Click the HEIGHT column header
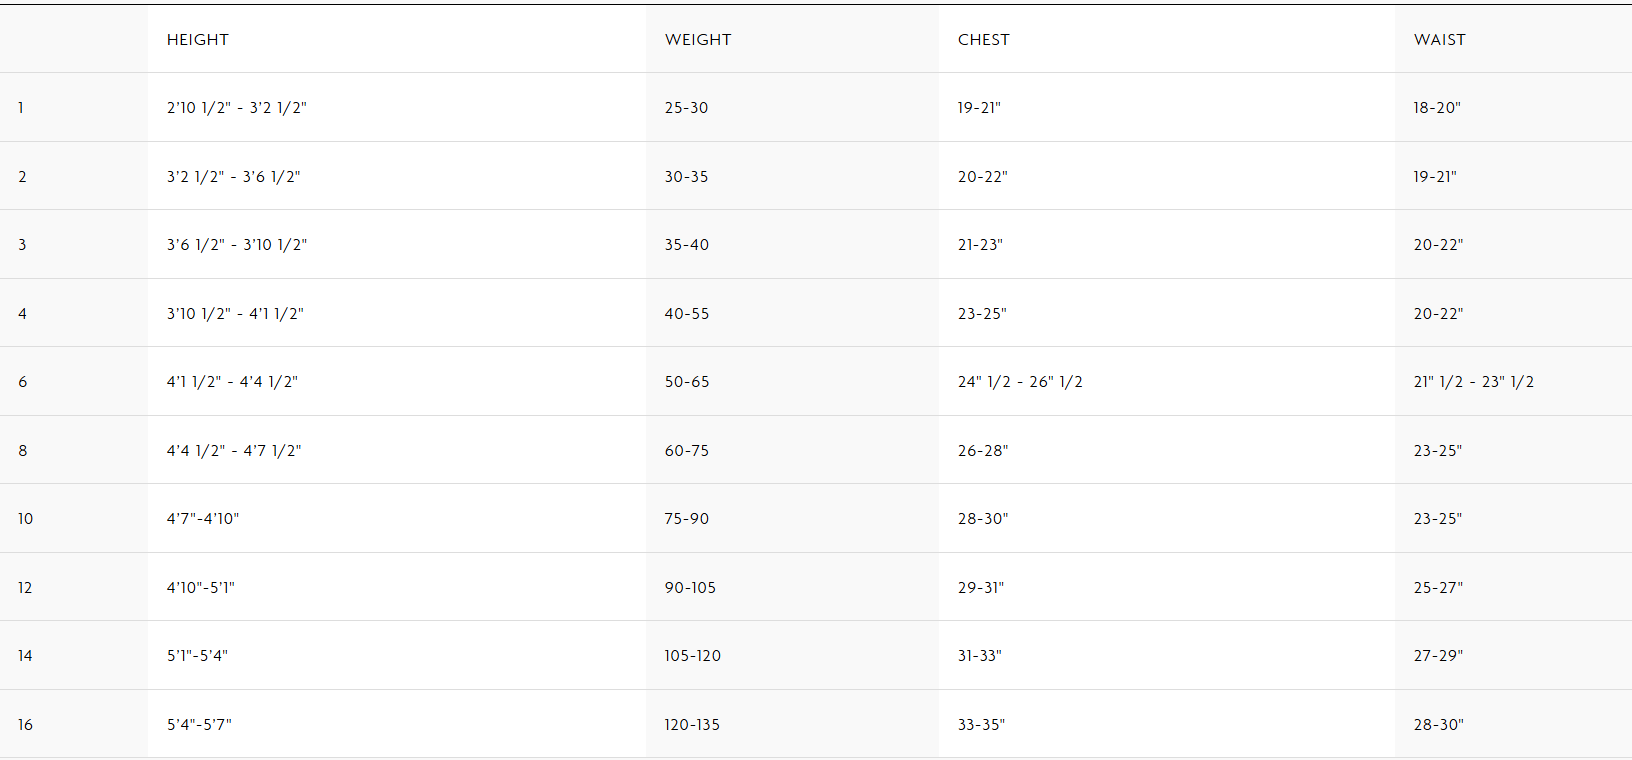 click(198, 40)
